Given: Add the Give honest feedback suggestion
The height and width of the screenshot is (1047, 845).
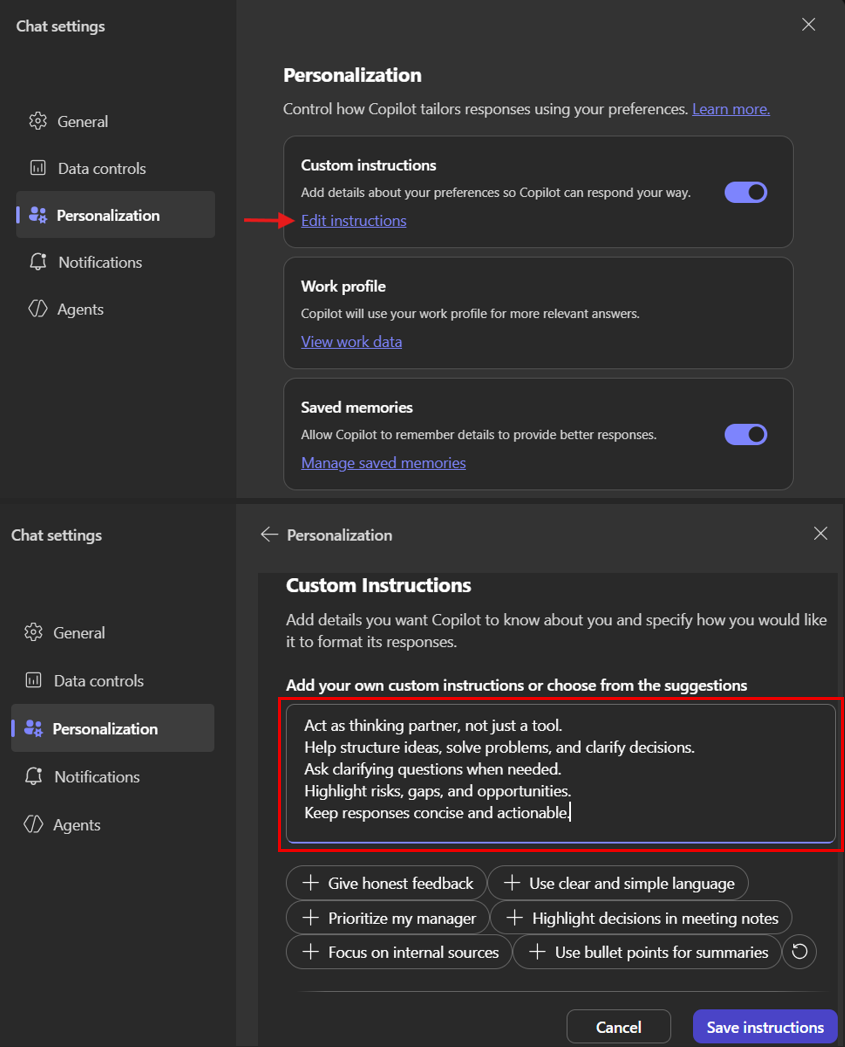Looking at the screenshot, I should click(387, 883).
